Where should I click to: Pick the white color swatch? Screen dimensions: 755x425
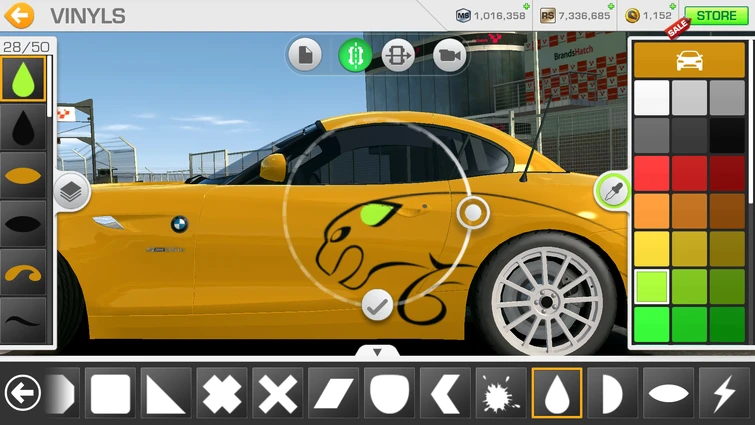pyautogui.click(x=651, y=98)
